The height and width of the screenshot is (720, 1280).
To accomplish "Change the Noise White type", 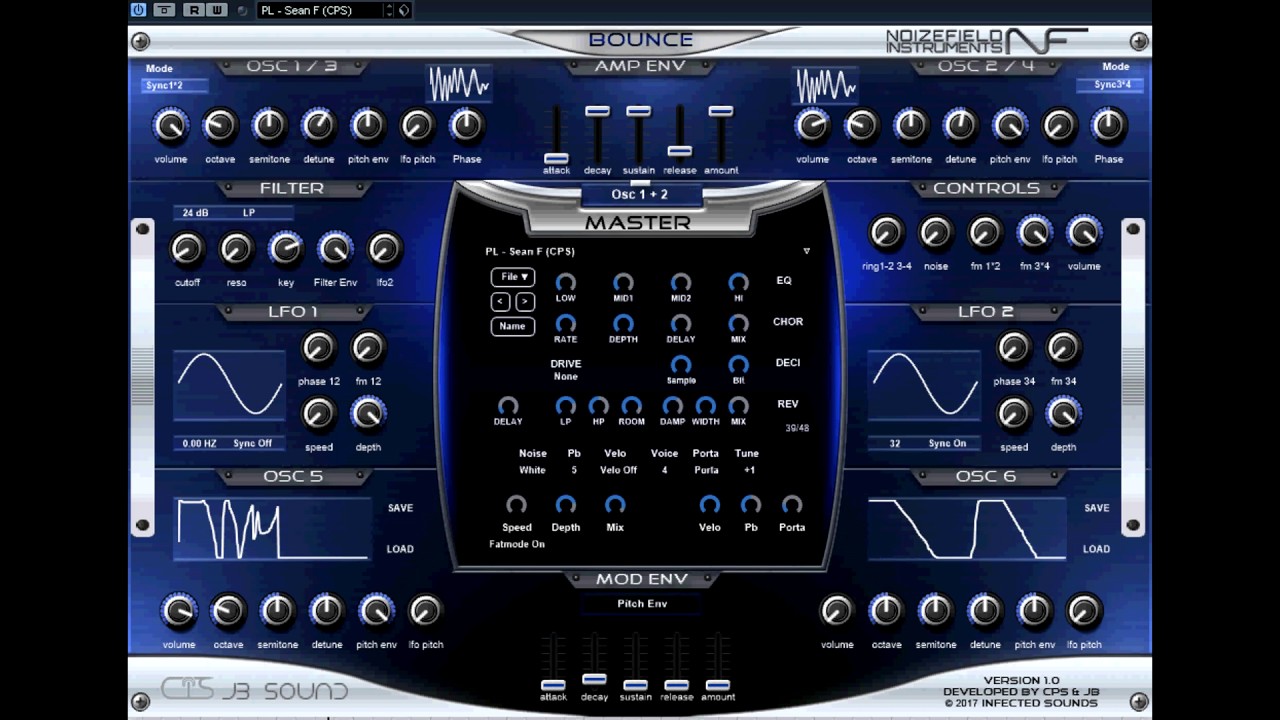I will [x=532, y=470].
